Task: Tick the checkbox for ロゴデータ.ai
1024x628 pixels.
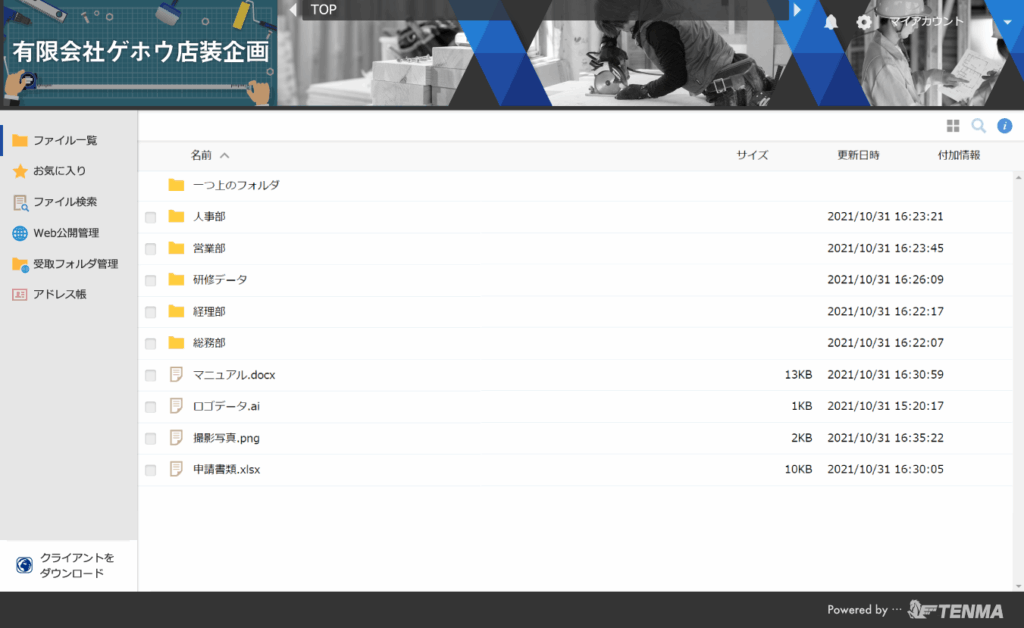Action: point(151,407)
